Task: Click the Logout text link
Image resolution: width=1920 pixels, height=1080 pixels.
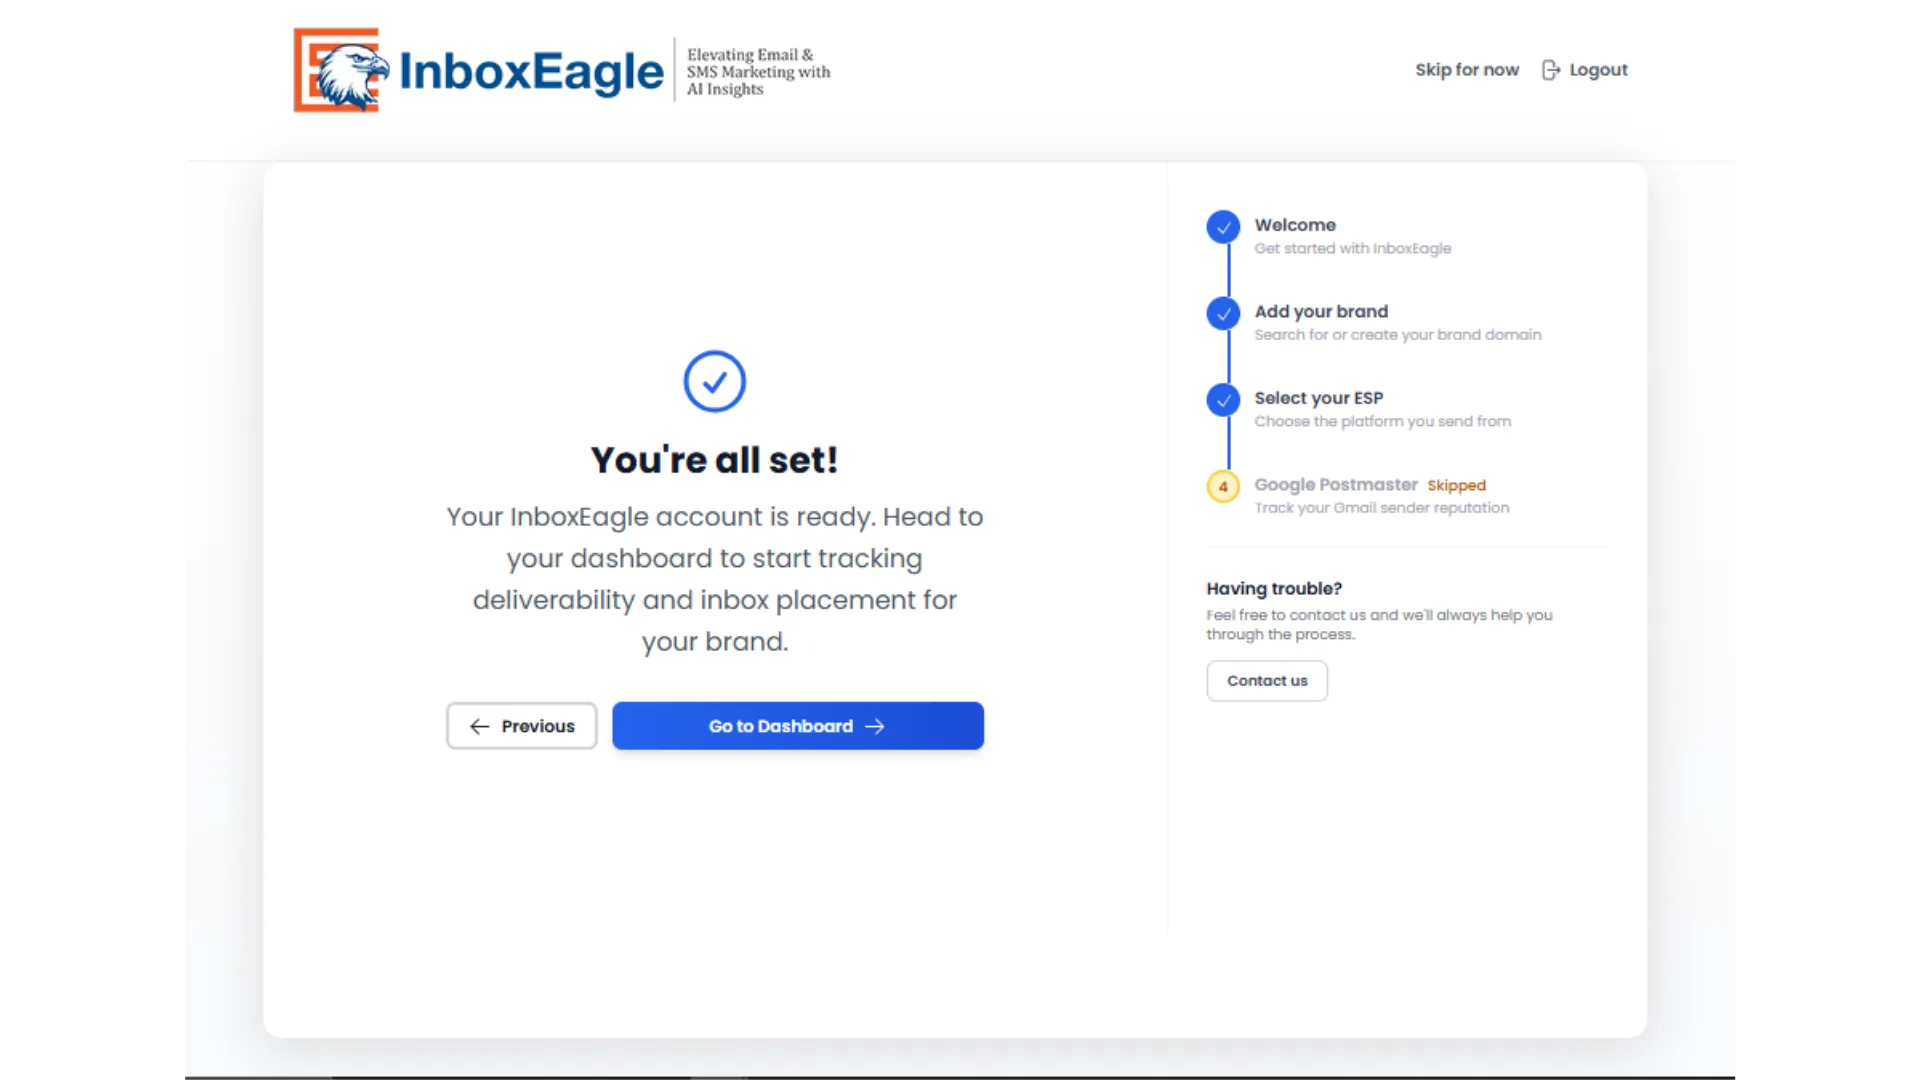Action: click(x=1598, y=70)
